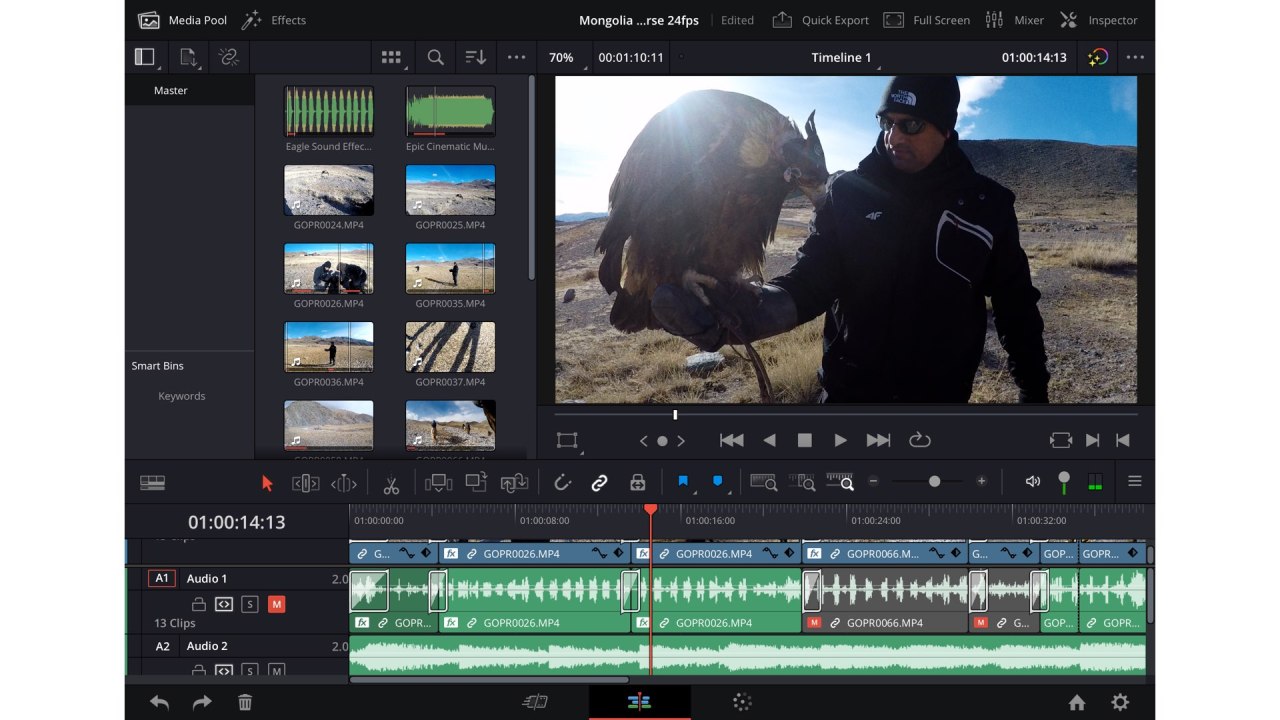Jump to last frame
Viewport: 1280px width, 720px height.
878,440
